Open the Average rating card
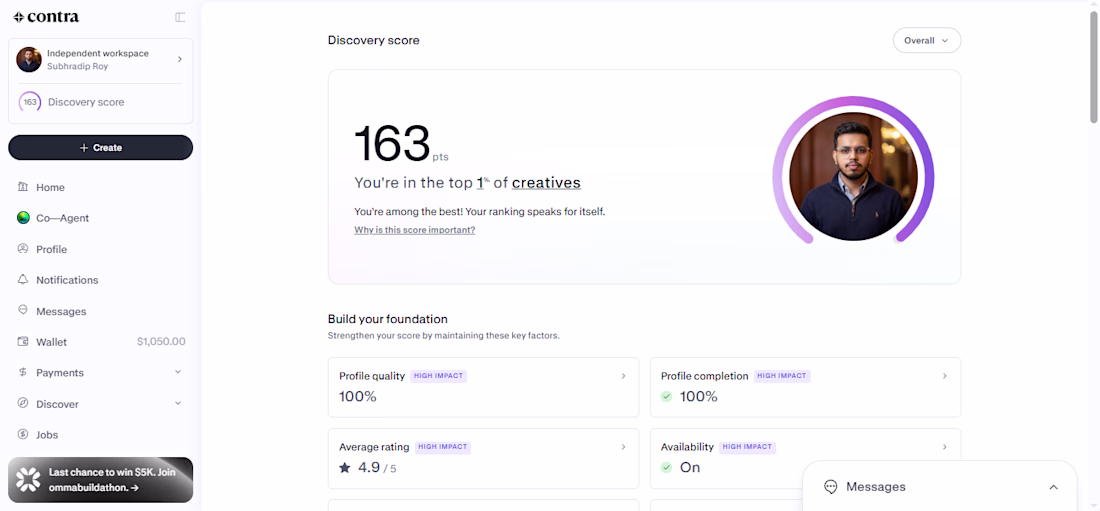 tap(483, 458)
